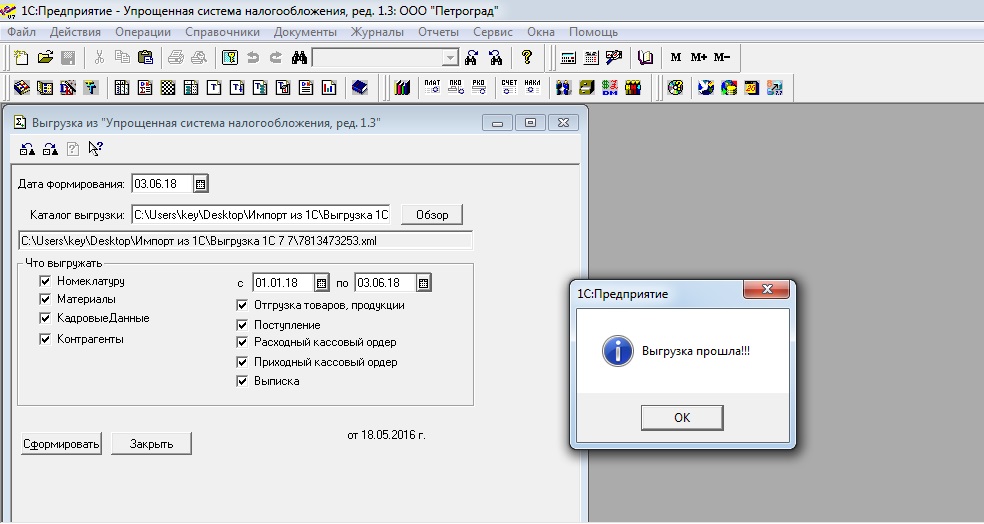The image size is (984, 524).
Task: Open the calculator from the toolbar
Action: click(569, 57)
